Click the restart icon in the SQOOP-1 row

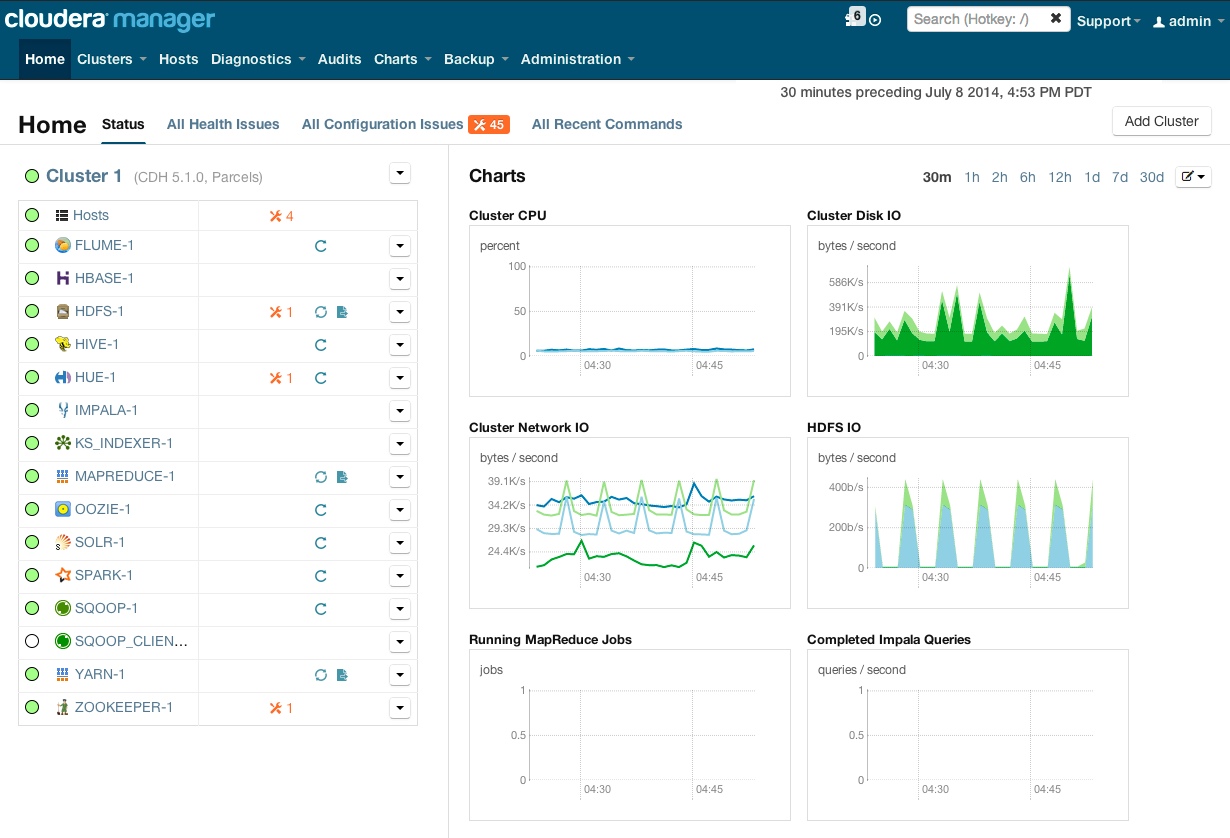point(321,609)
